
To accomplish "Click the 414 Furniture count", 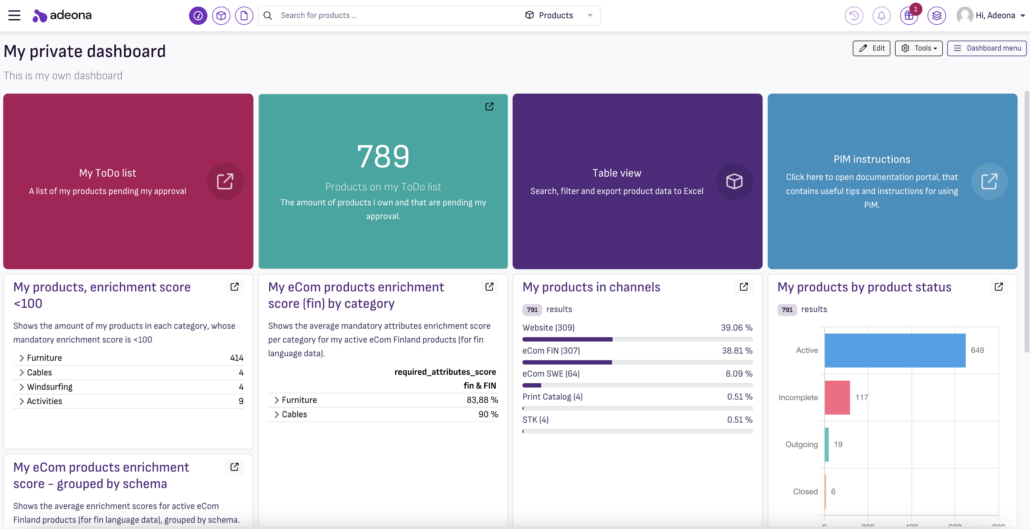I will pyautogui.click(x=236, y=358).
